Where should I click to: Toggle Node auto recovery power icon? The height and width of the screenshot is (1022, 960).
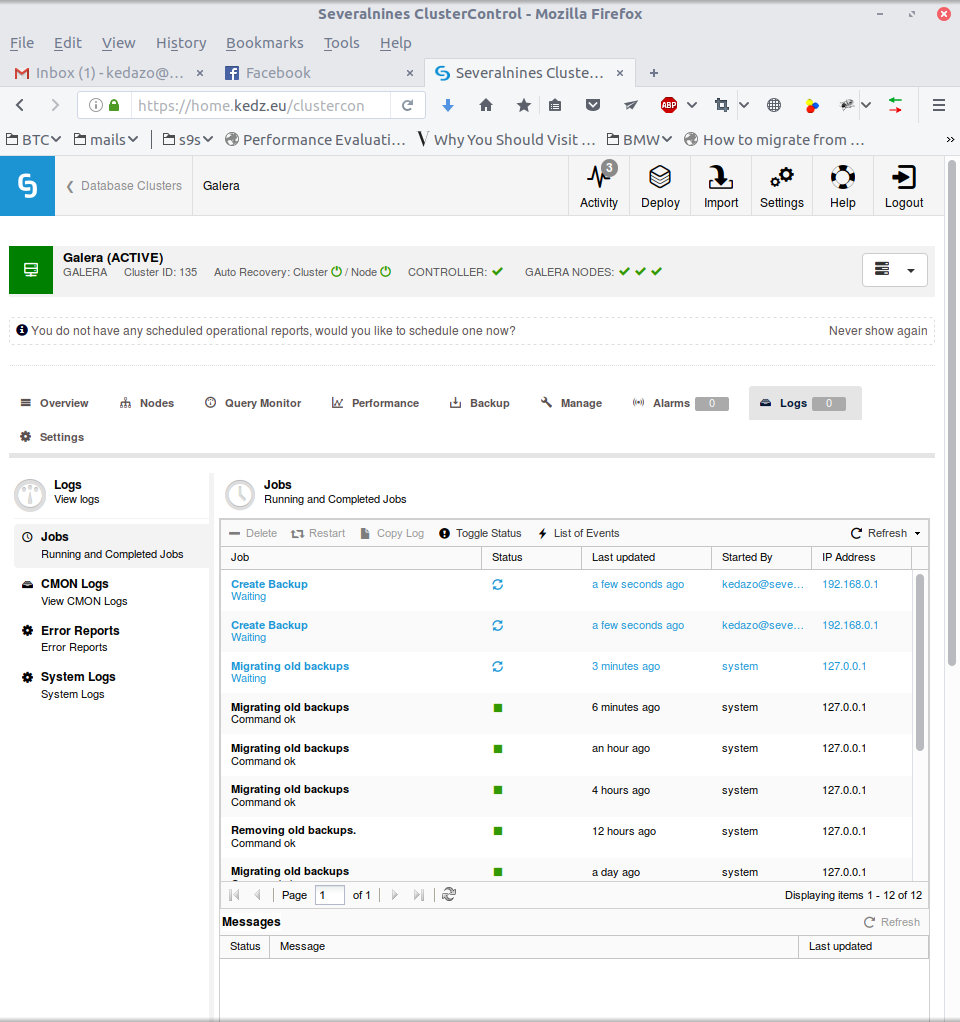[386, 272]
